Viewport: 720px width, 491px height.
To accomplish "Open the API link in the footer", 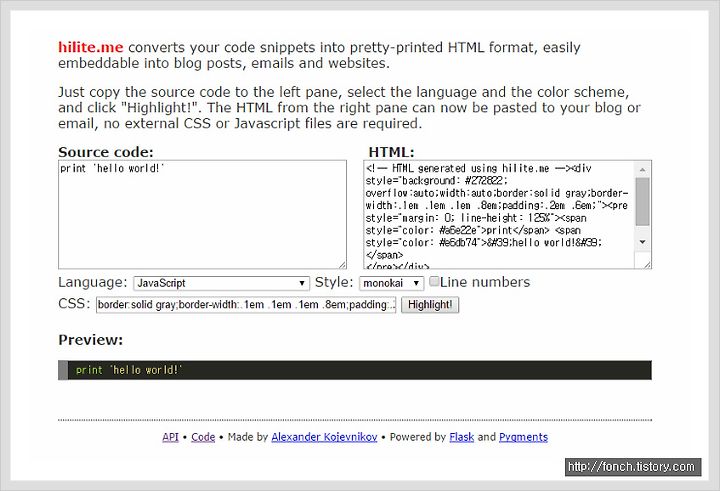I will point(170,437).
